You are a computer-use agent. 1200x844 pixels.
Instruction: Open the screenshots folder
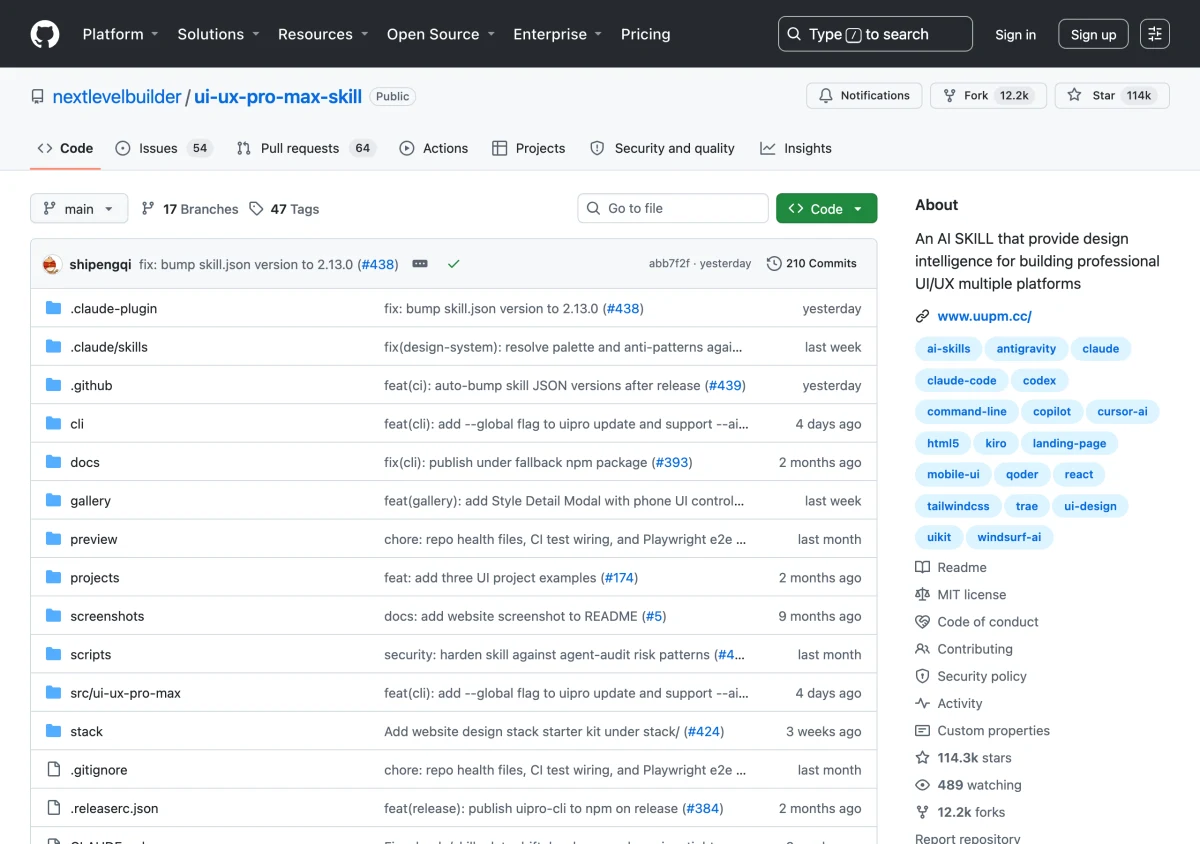click(x=107, y=616)
